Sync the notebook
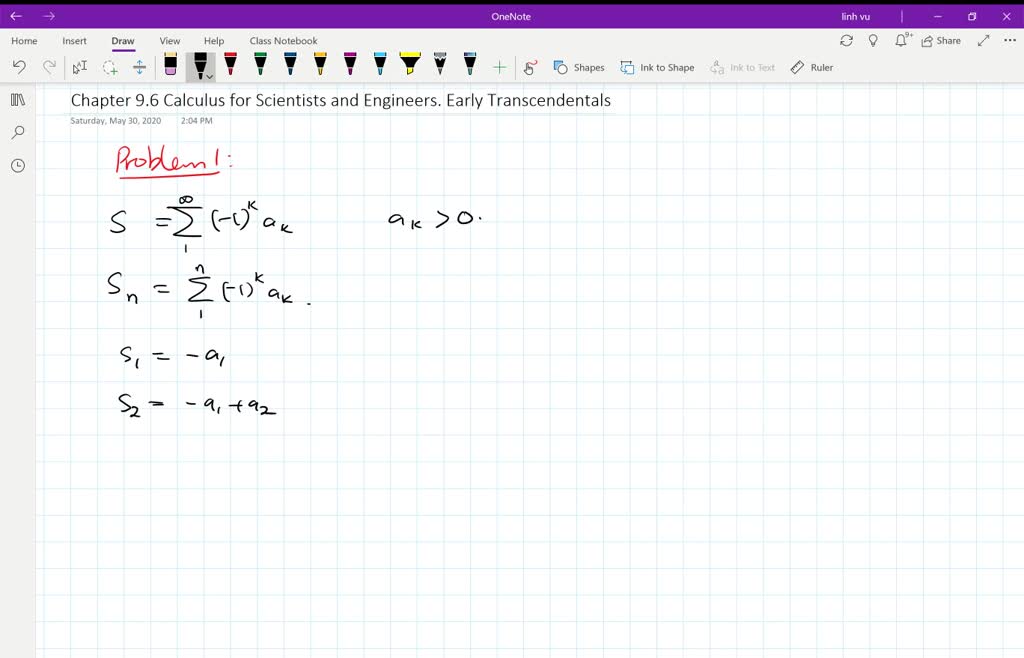The image size is (1024, 658). pos(847,40)
